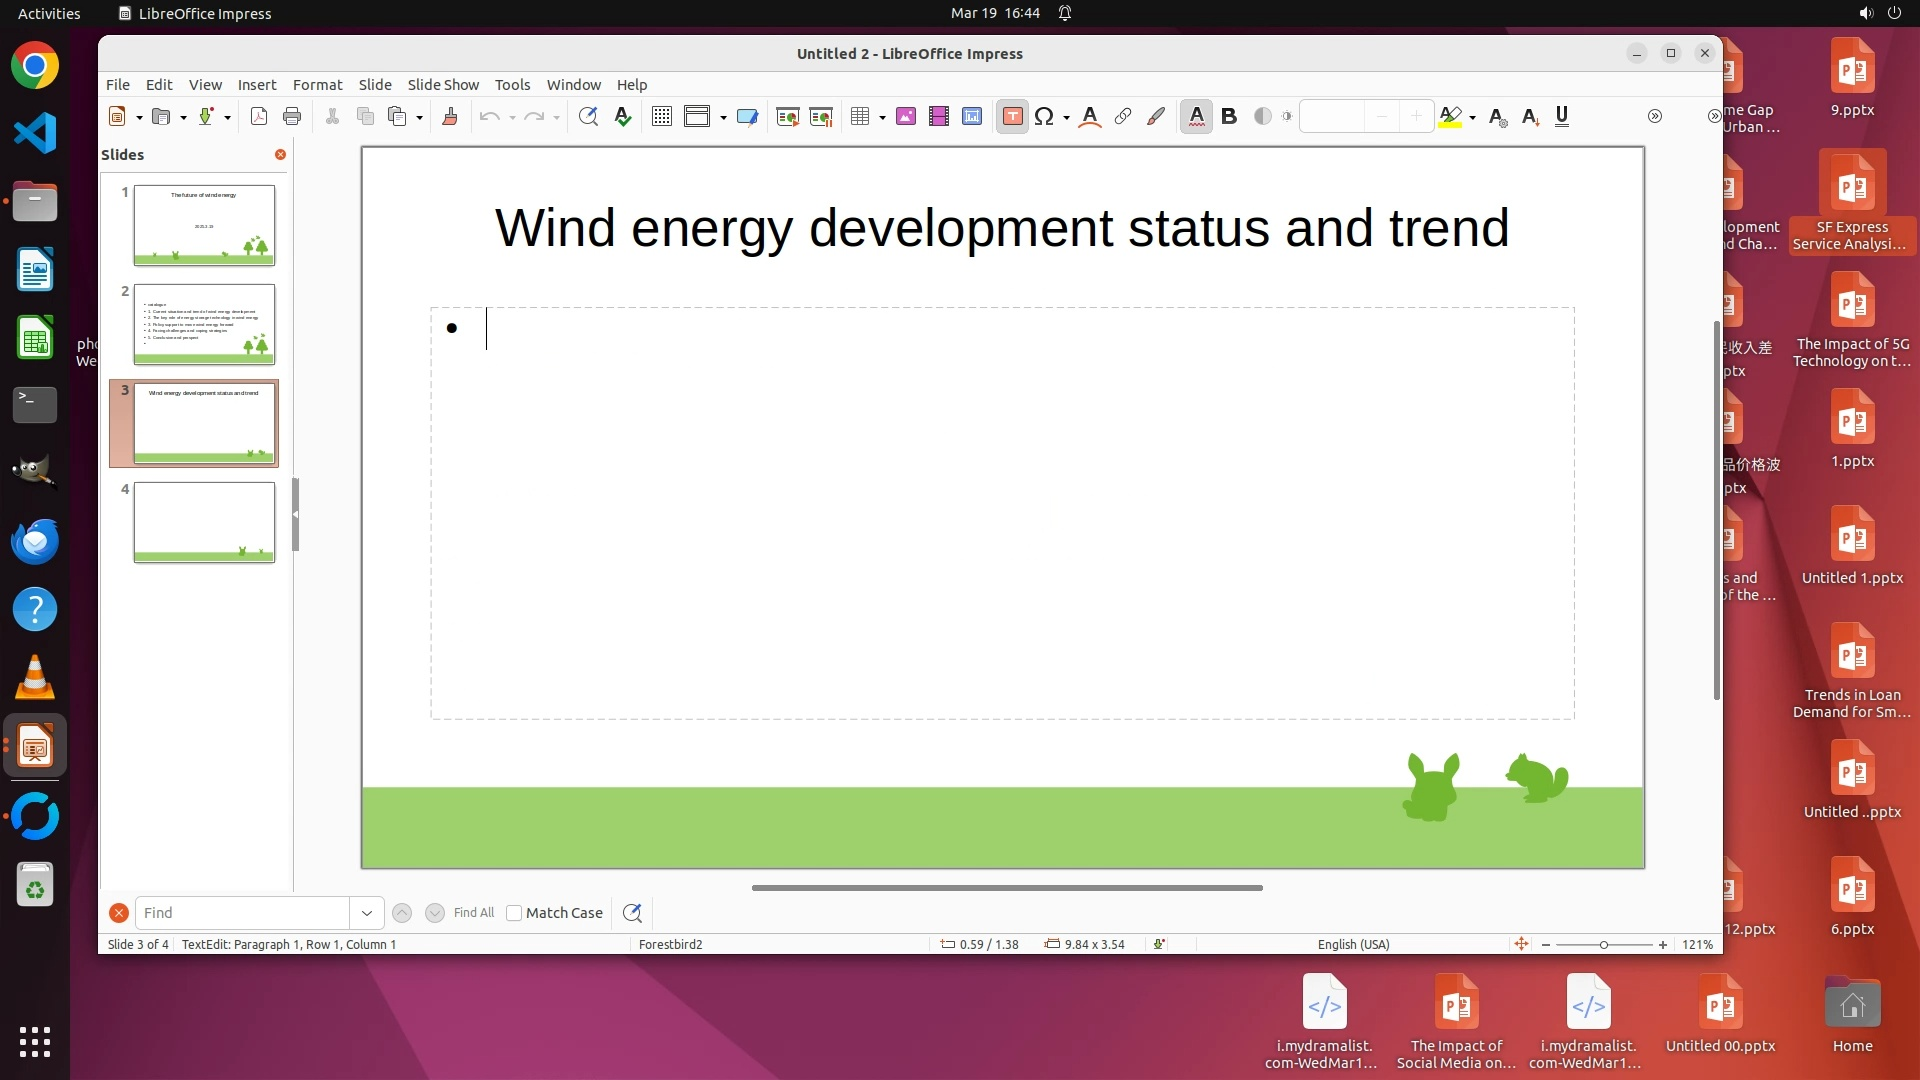Enable the Match Case checkbox
Viewport: 1920px width, 1080px height.
pyautogui.click(x=514, y=913)
